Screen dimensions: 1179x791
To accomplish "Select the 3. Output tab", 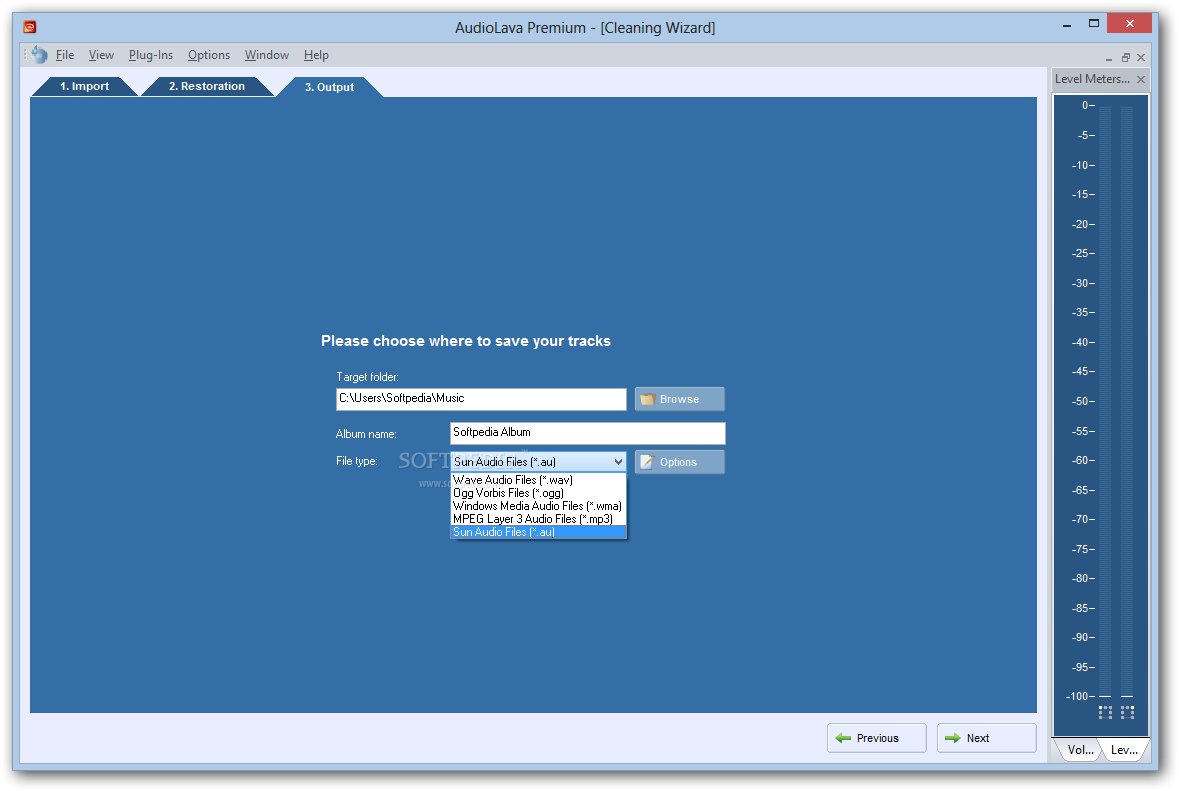I will pos(329,87).
